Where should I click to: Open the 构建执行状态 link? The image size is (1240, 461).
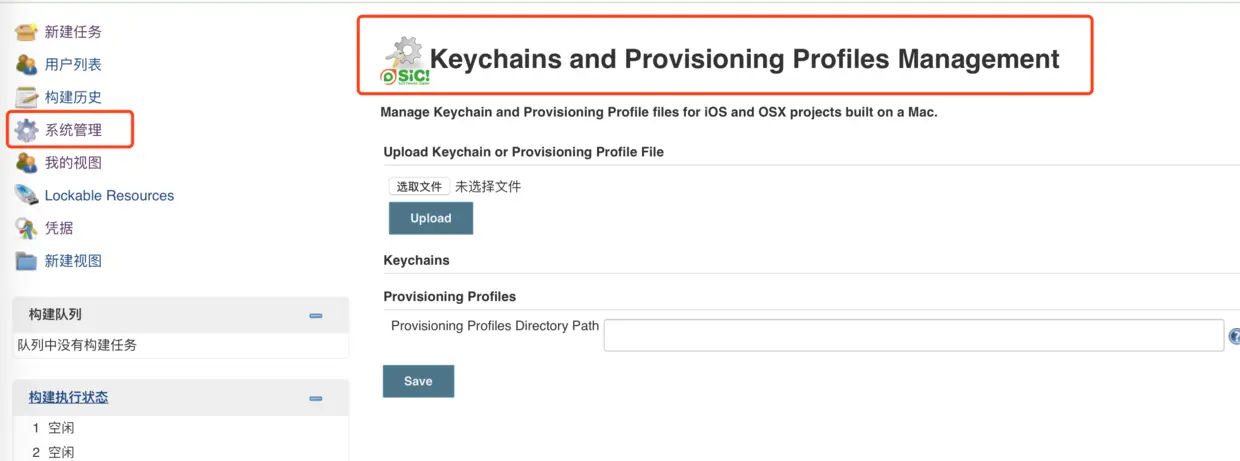tap(68, 397)
